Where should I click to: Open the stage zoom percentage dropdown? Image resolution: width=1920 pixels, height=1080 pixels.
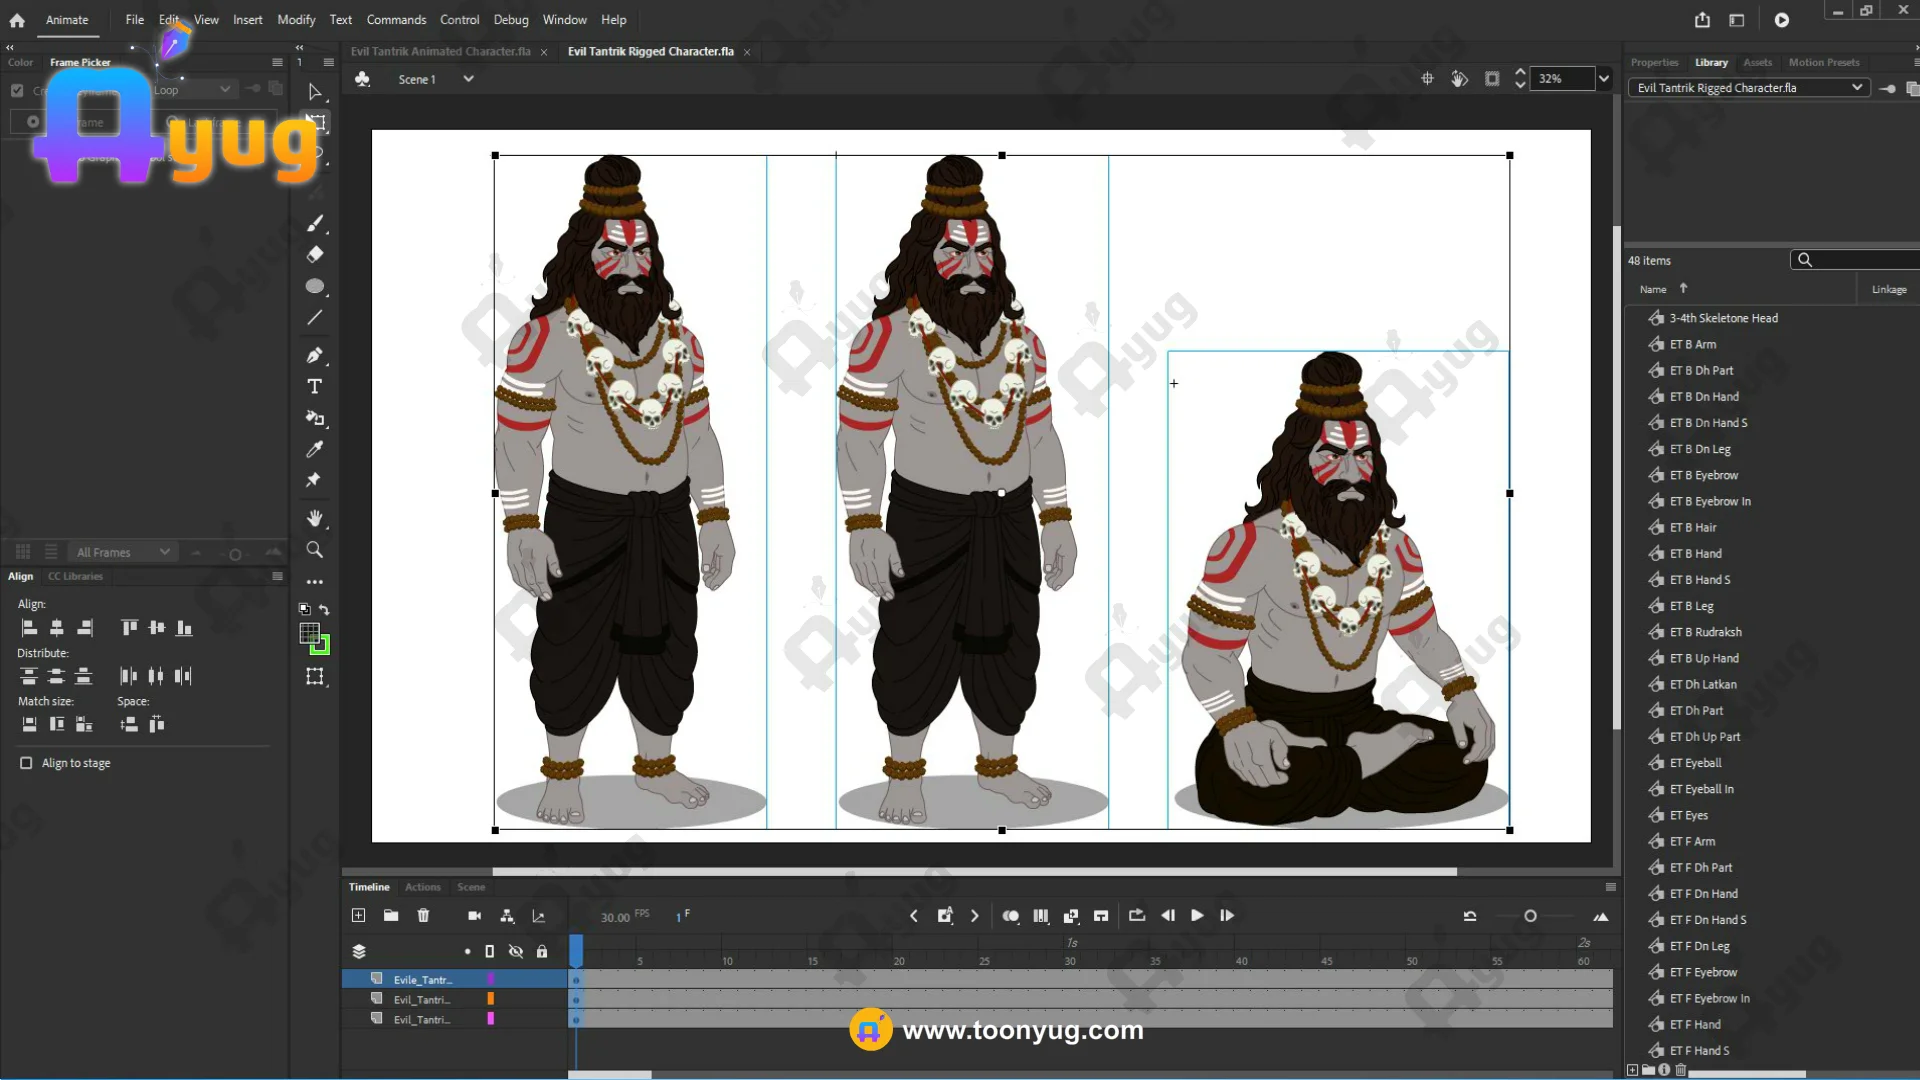click(x=1604, y=79)
